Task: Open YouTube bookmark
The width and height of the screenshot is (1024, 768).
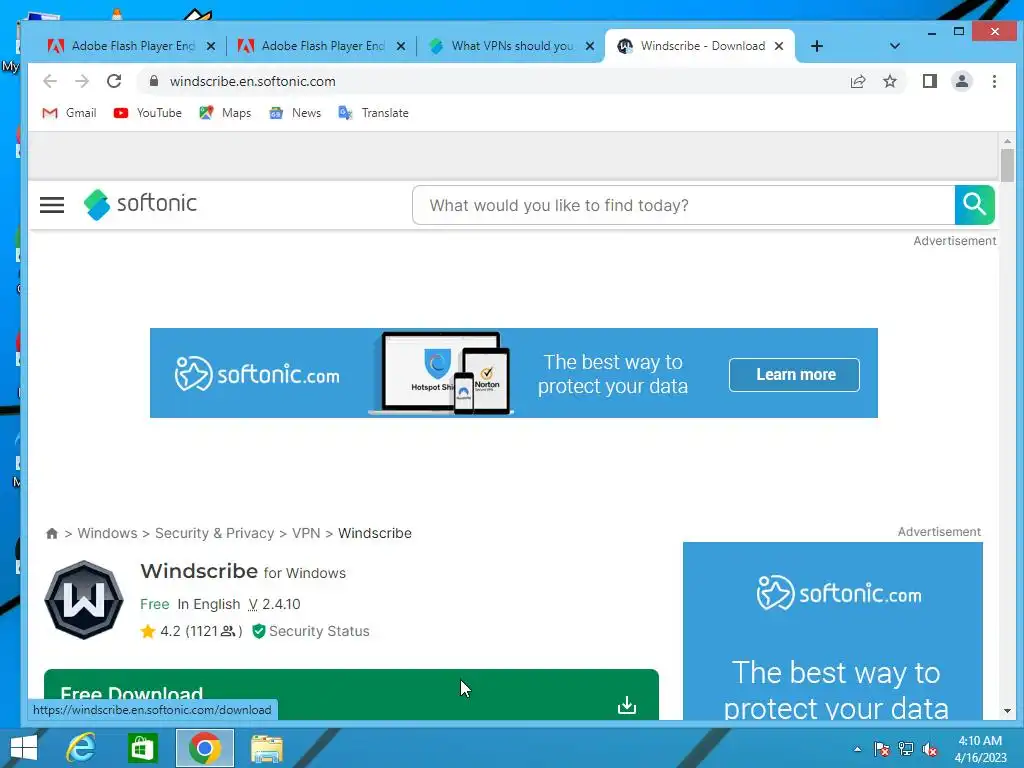Action: 148,113
